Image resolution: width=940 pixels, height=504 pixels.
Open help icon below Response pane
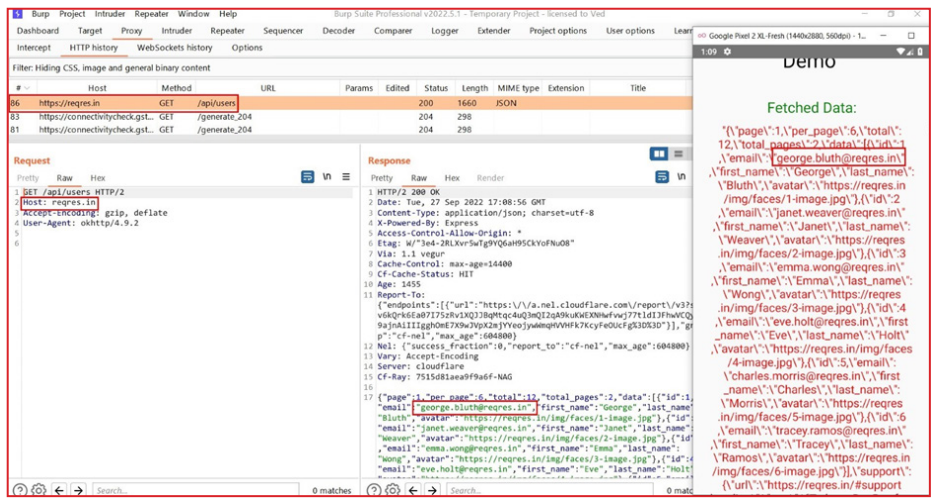click(373, 490)
